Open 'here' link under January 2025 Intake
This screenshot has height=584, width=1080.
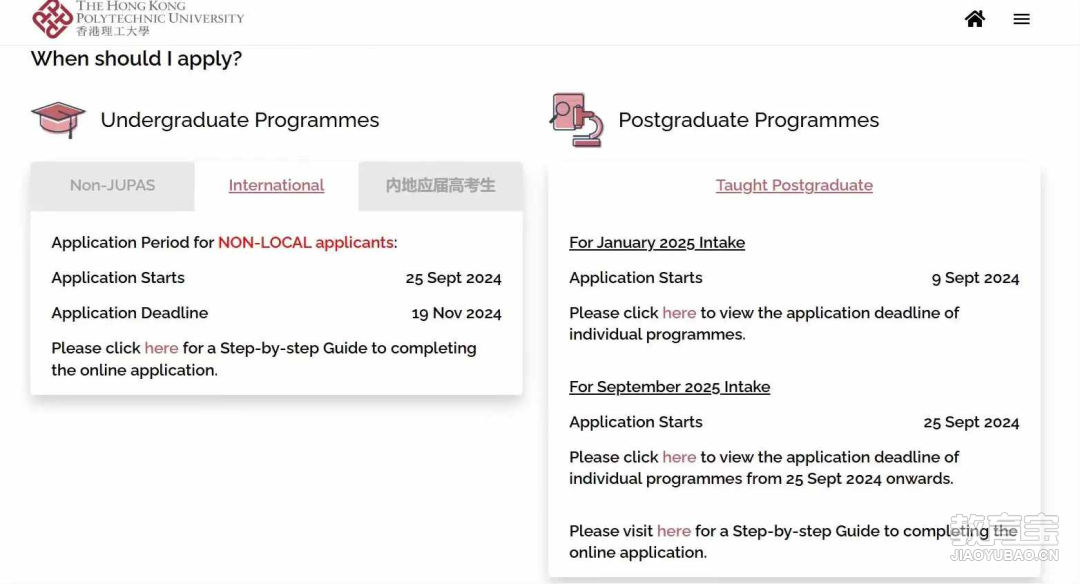(x=679, y=313)
